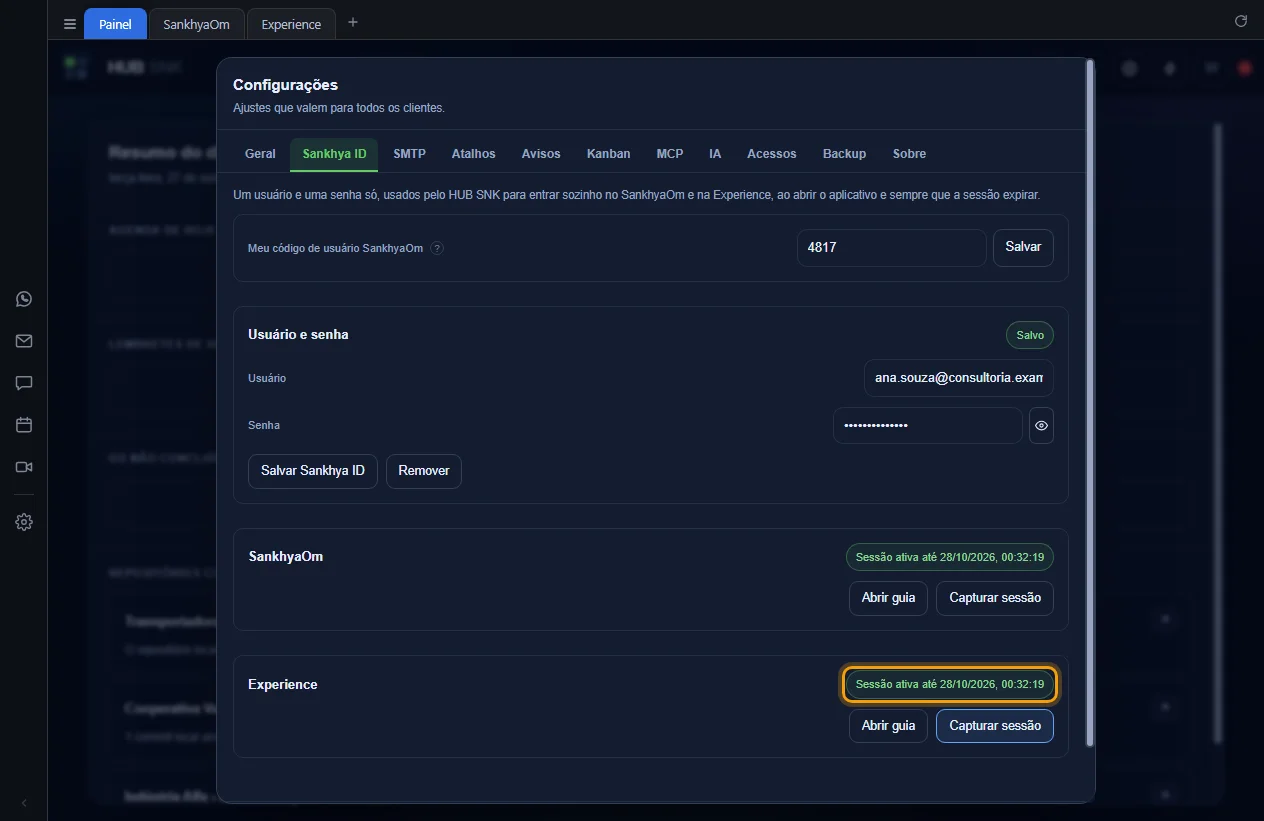Screen dimensions: 1264x821
Task: Open the calendar sidebar icon
Action: [24, 425]
